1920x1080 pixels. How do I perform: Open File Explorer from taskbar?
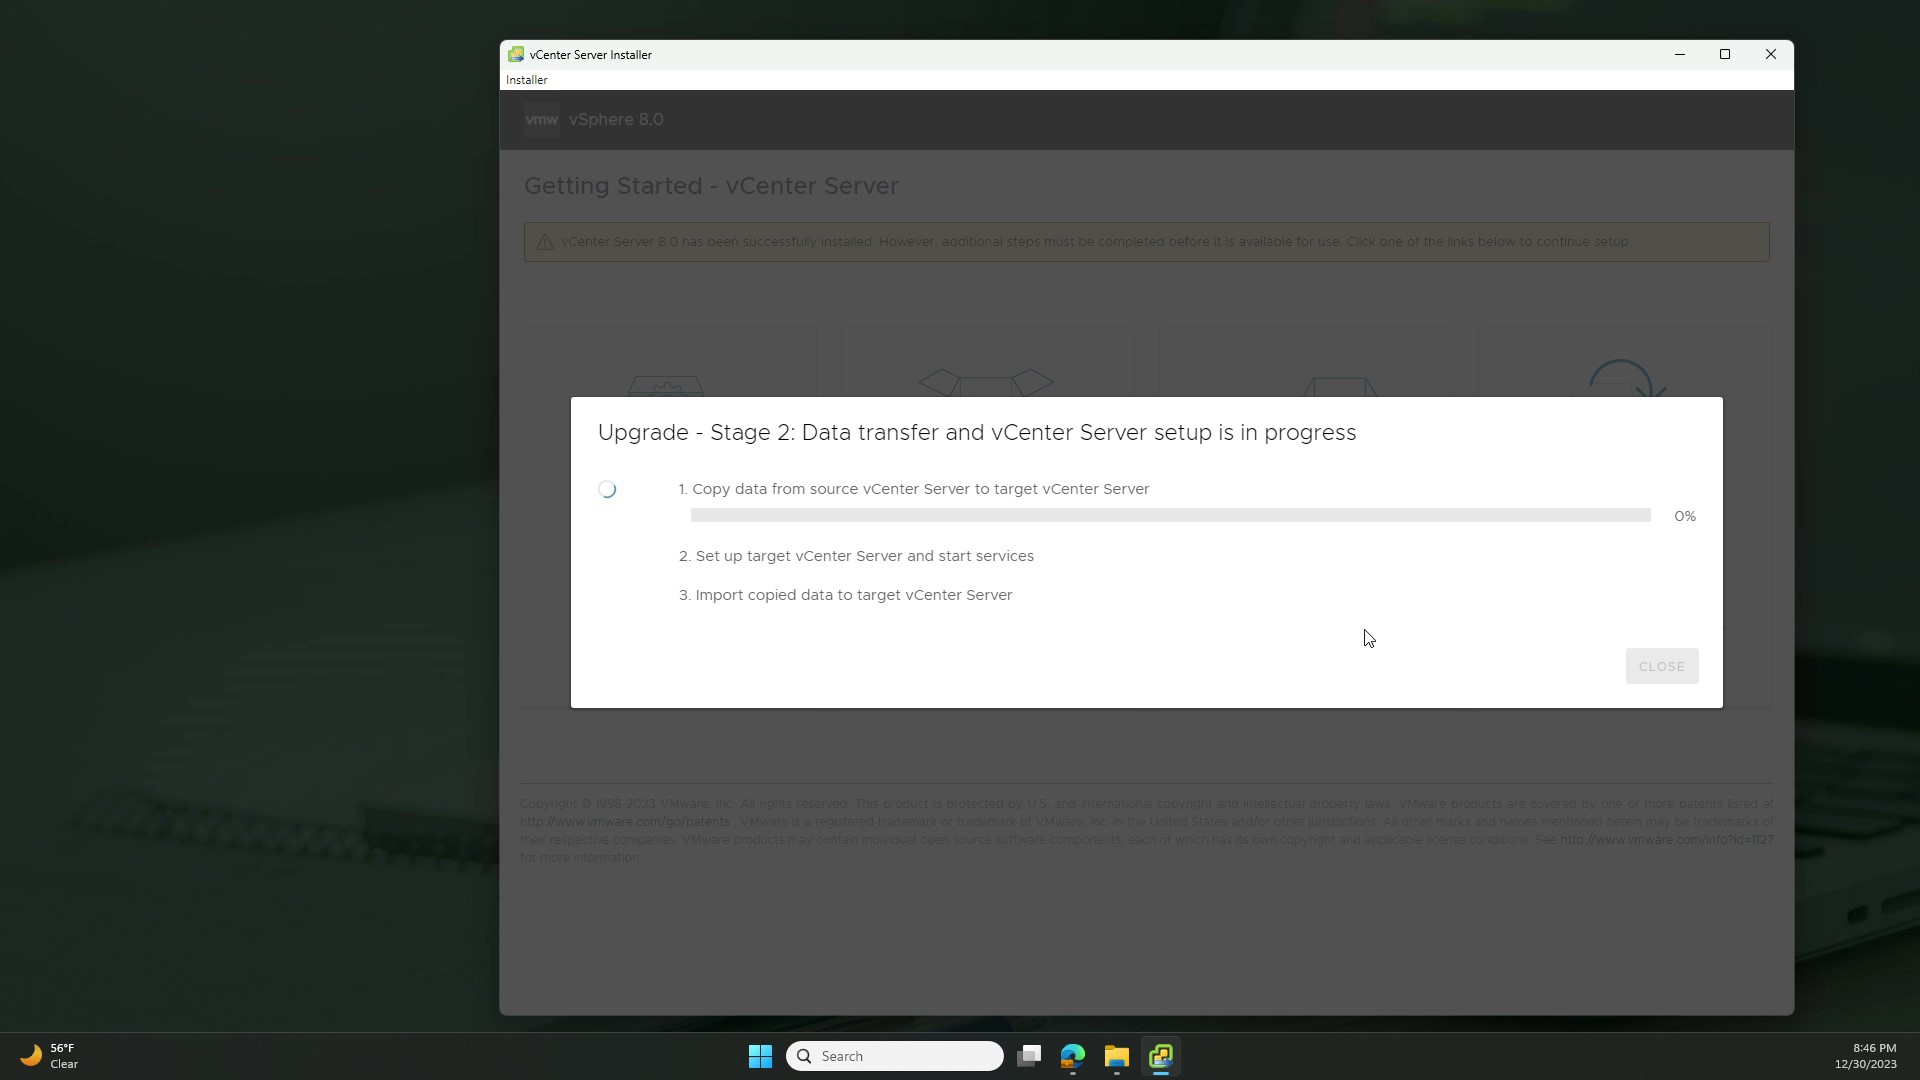1117,1056
